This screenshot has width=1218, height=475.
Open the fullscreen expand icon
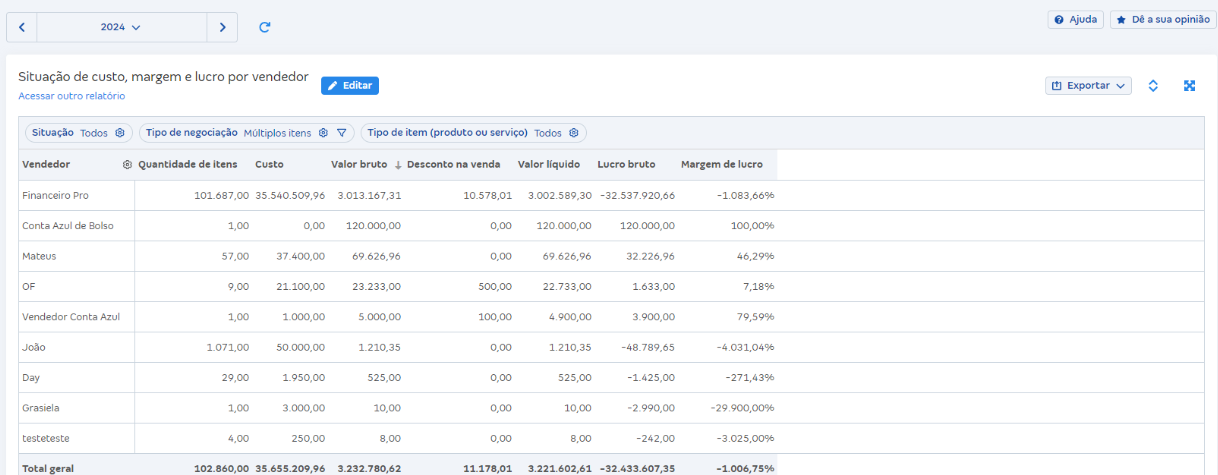click(1190, 86)
